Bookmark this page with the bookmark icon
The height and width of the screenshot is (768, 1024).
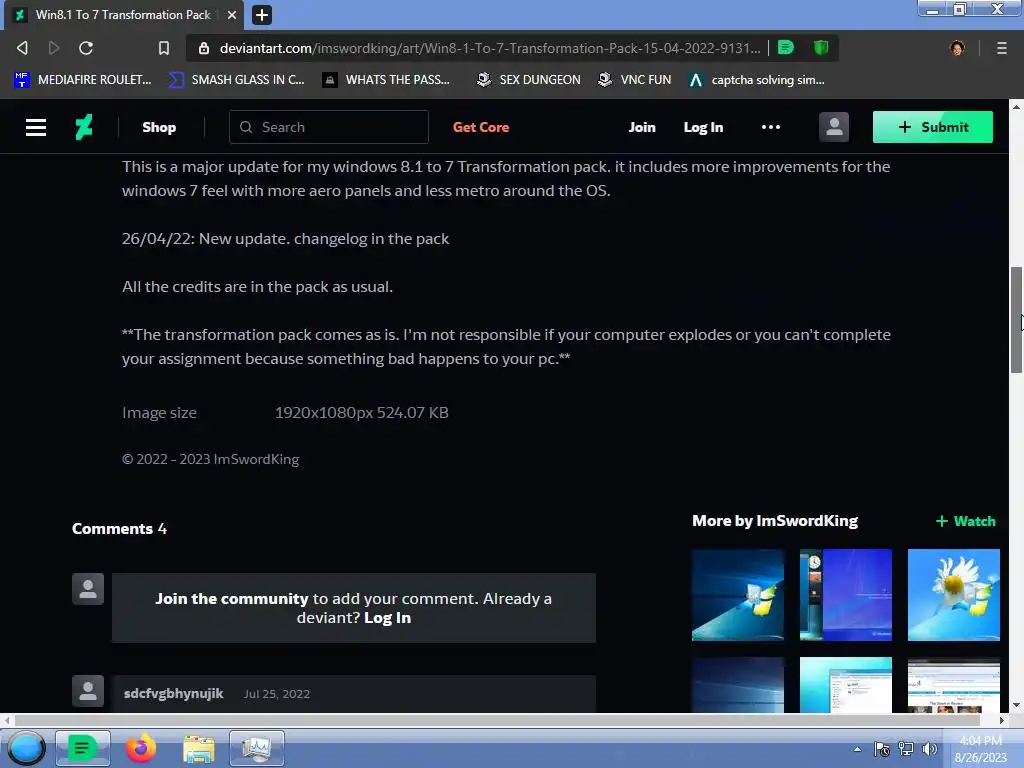(x=164, y=48)
